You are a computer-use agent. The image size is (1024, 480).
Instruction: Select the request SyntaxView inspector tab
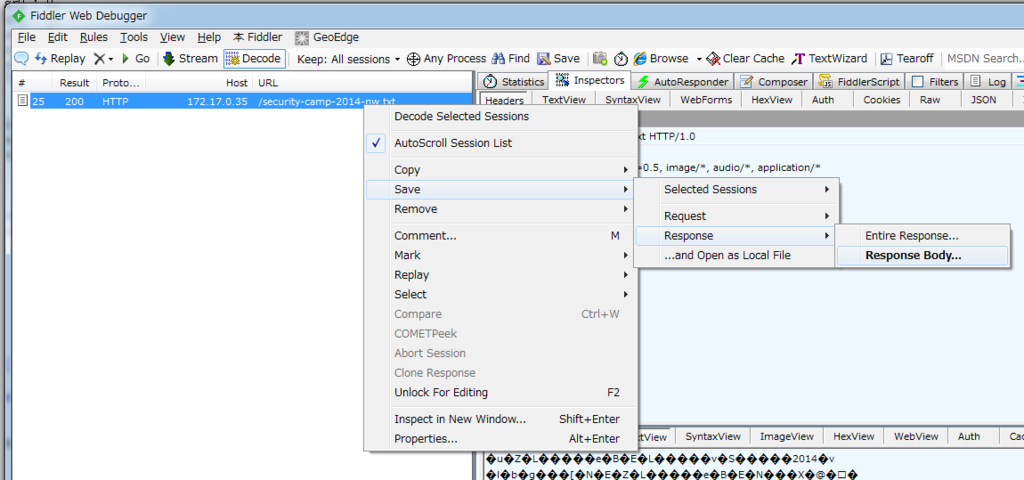(x=633, y=100)
